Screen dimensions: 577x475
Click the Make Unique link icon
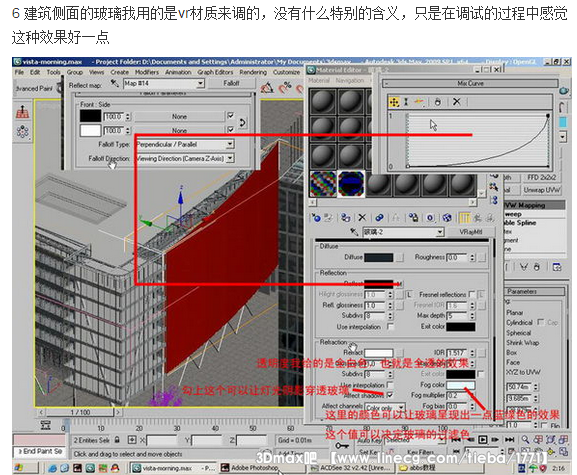379,218
